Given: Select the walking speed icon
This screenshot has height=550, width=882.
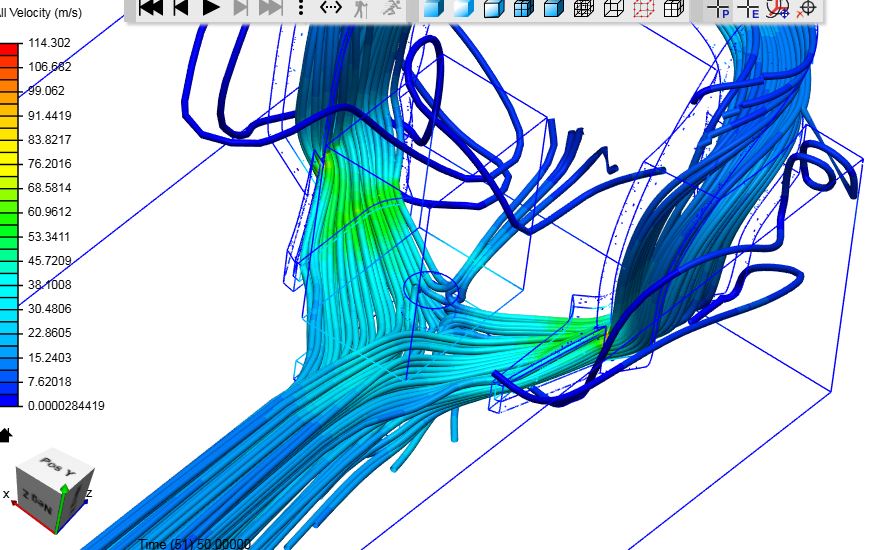Looking at the screenshot, I should coord(361,8).
